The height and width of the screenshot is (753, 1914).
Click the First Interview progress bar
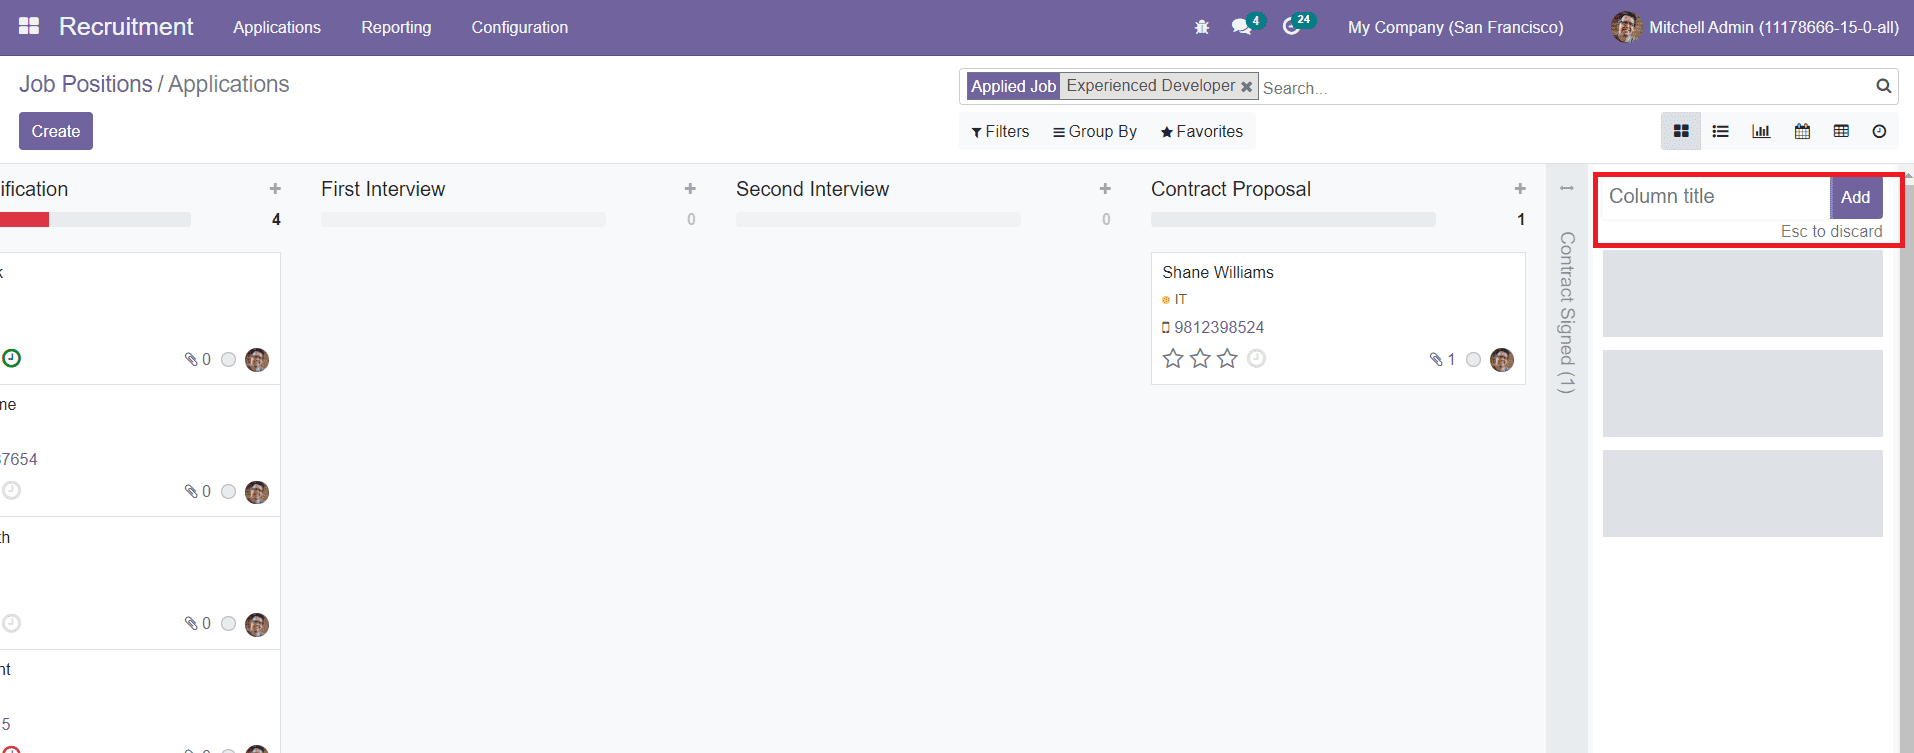pyautogui.click(x=463, y=219)
